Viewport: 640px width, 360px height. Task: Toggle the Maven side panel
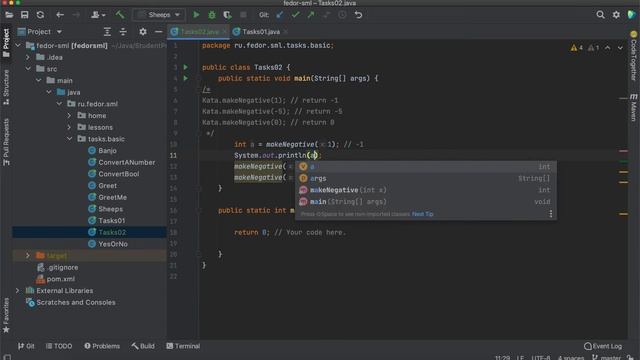(x=633, y=107)
